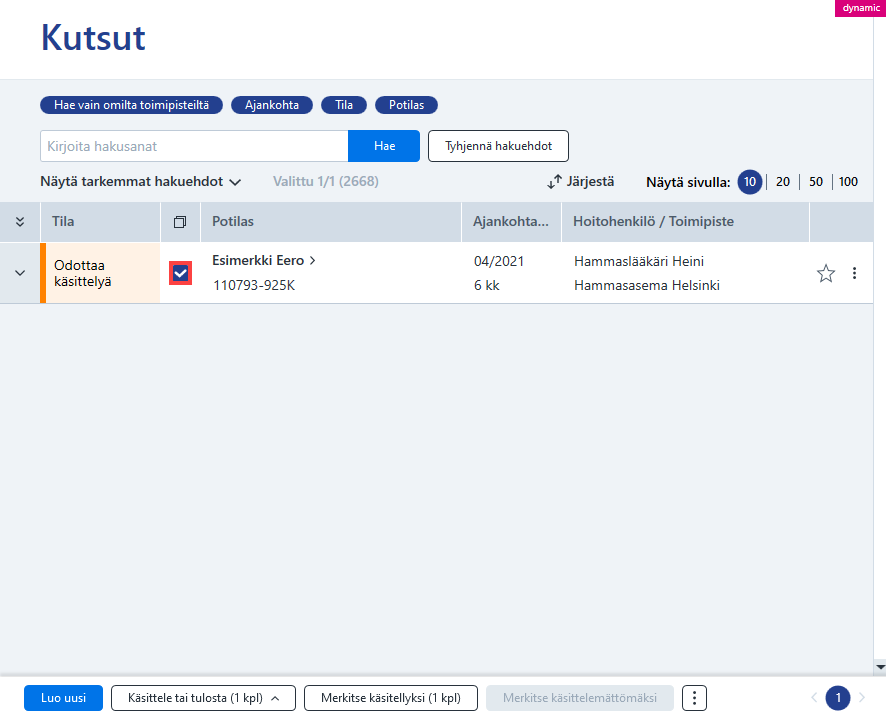The width and height of the screenshot is (886, 718).
Task: Select page 1 in pagination
Action: tap(838, 698)
